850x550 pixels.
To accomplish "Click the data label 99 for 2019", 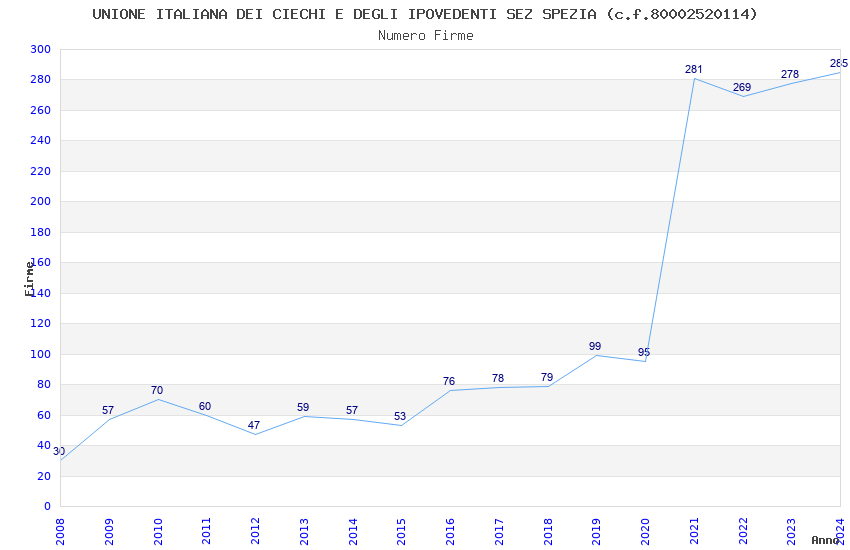I will [x=595, y=346].
